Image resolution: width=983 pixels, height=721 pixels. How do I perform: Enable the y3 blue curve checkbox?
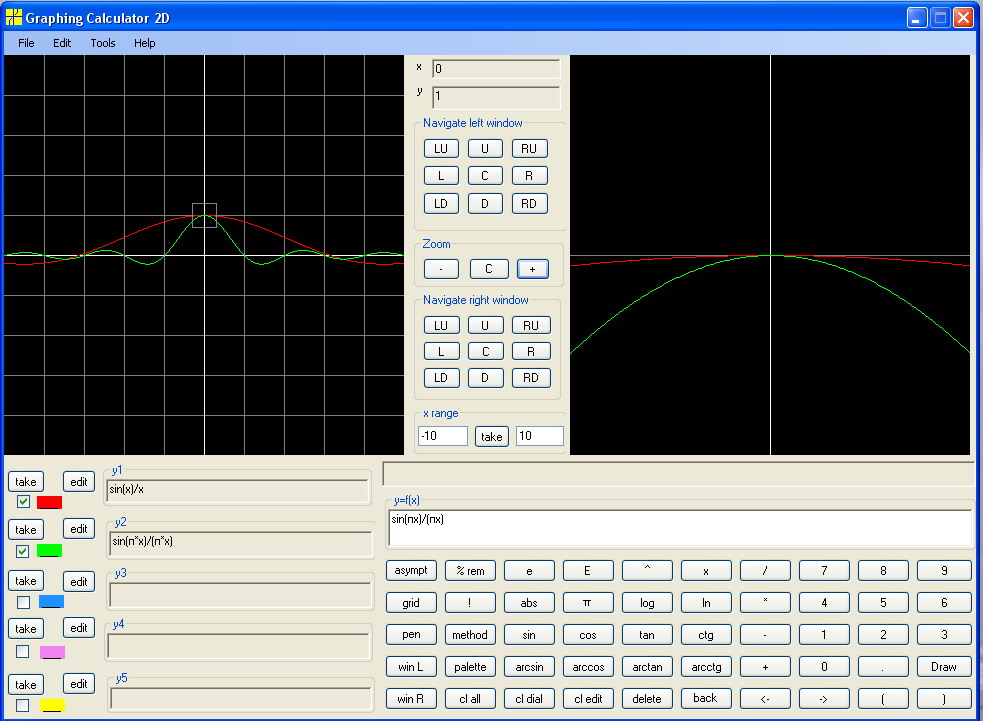[23, 602]
